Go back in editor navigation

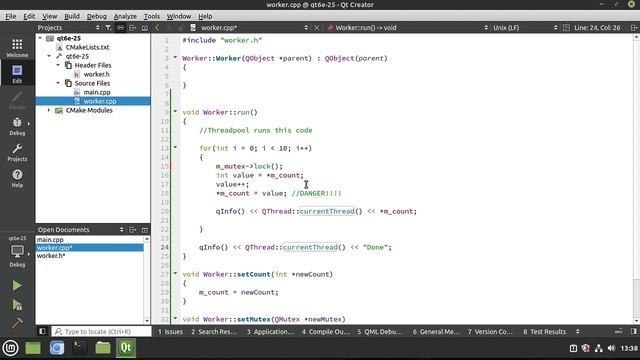click(157, 28)
